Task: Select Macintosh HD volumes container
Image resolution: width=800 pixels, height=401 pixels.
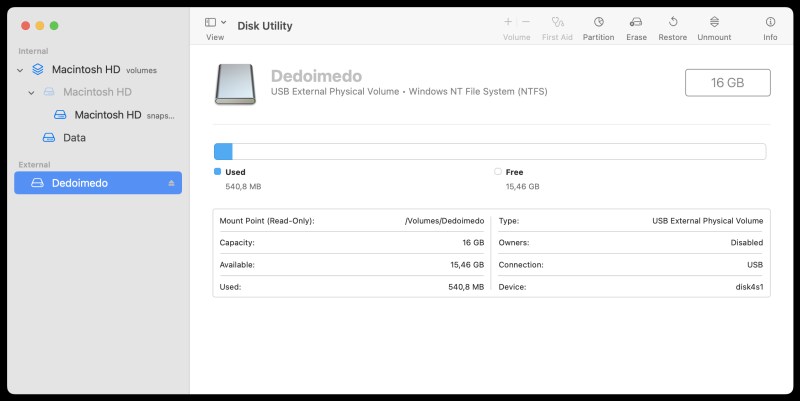Action: [x=104, y=69]
